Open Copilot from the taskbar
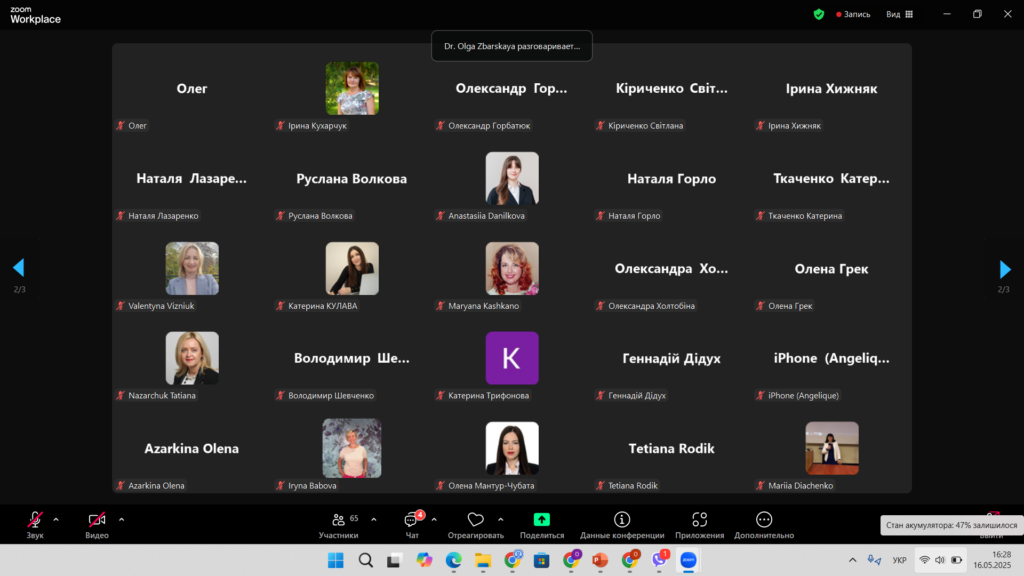This screenshot has width=1024, height=576. click(x=424, y=560)
